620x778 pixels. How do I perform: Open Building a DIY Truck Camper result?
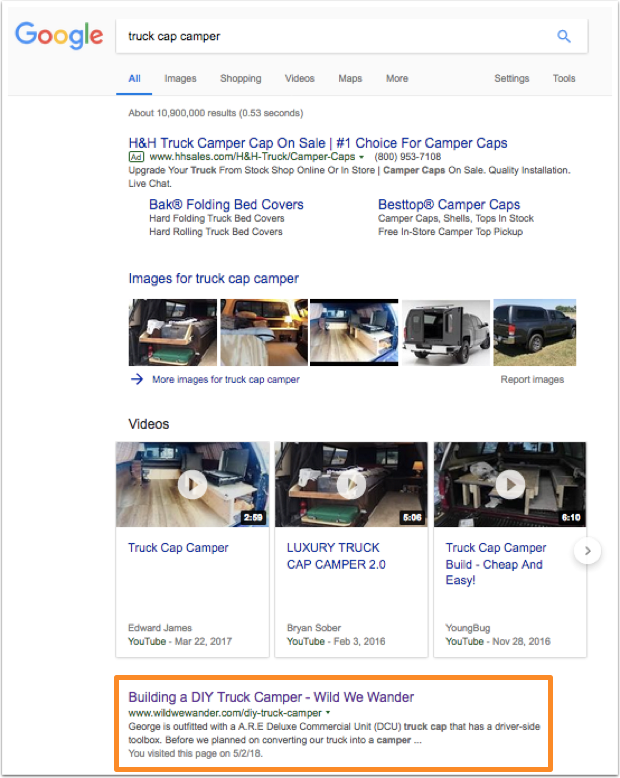pos(271,697)
